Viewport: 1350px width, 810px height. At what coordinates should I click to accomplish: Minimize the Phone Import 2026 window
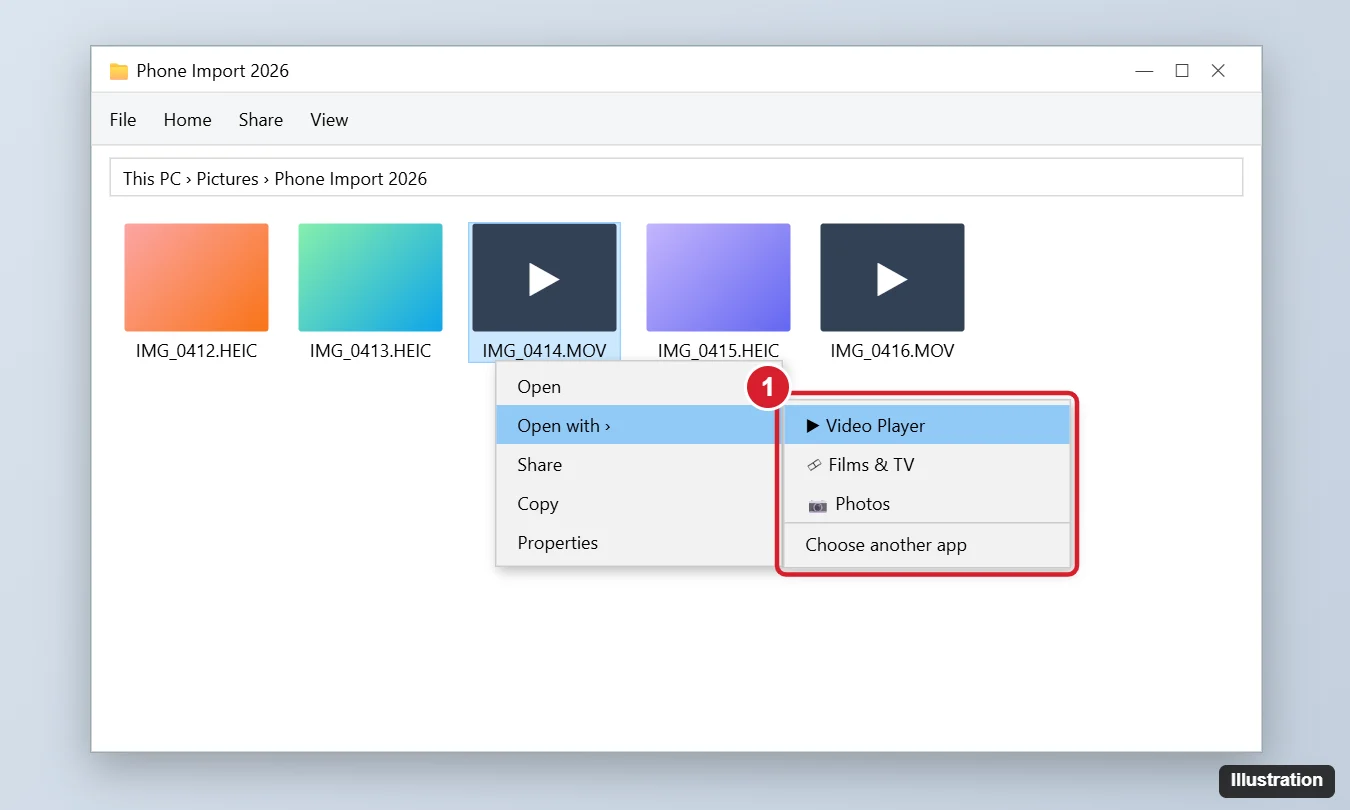(1145, 71)
